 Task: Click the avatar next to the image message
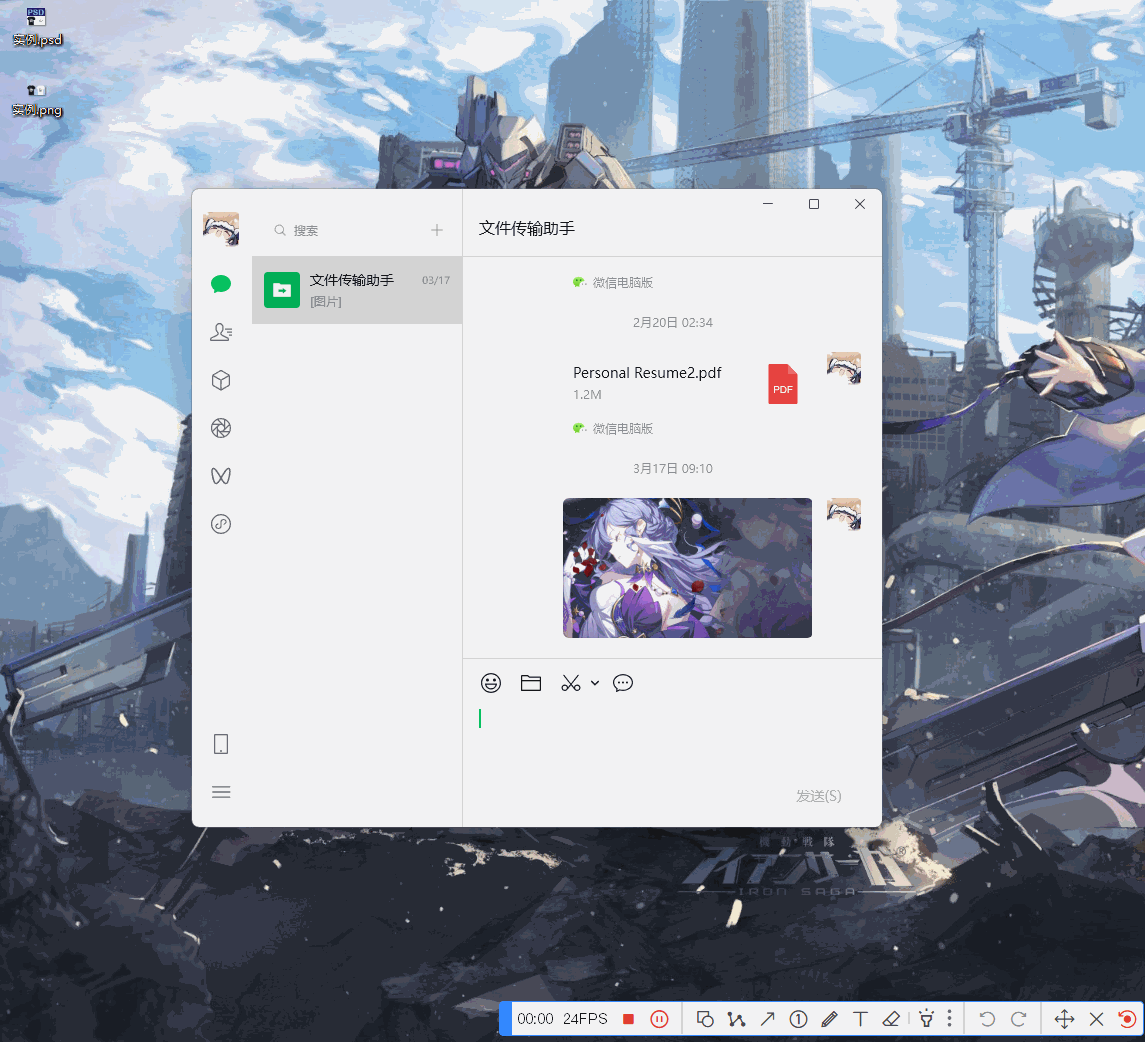pos(843,515)
